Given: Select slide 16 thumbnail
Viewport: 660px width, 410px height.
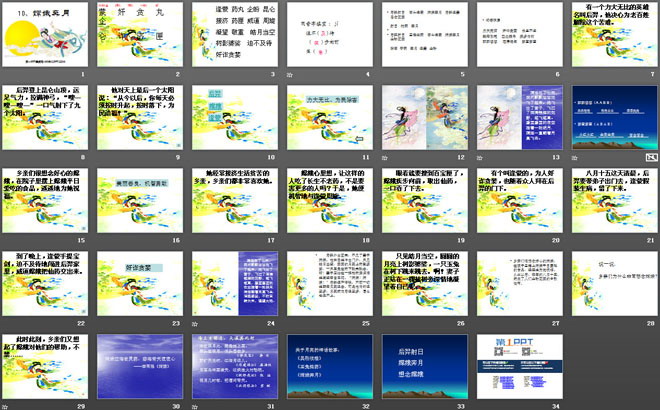Looking at the screenshot, I should [140, 200].
